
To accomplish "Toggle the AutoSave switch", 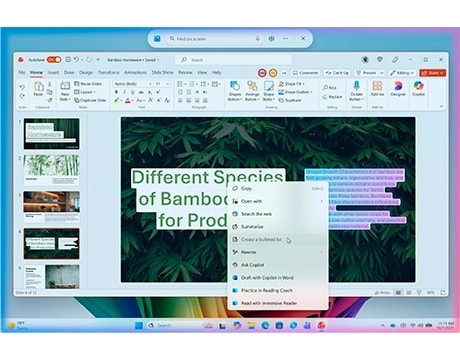I will 54,60.
